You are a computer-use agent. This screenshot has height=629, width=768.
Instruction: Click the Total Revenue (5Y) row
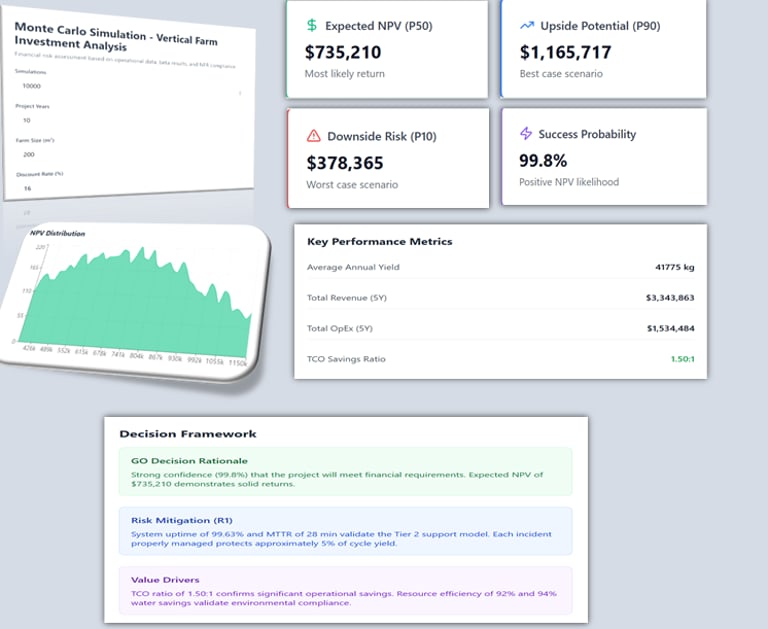pos(501,297)
